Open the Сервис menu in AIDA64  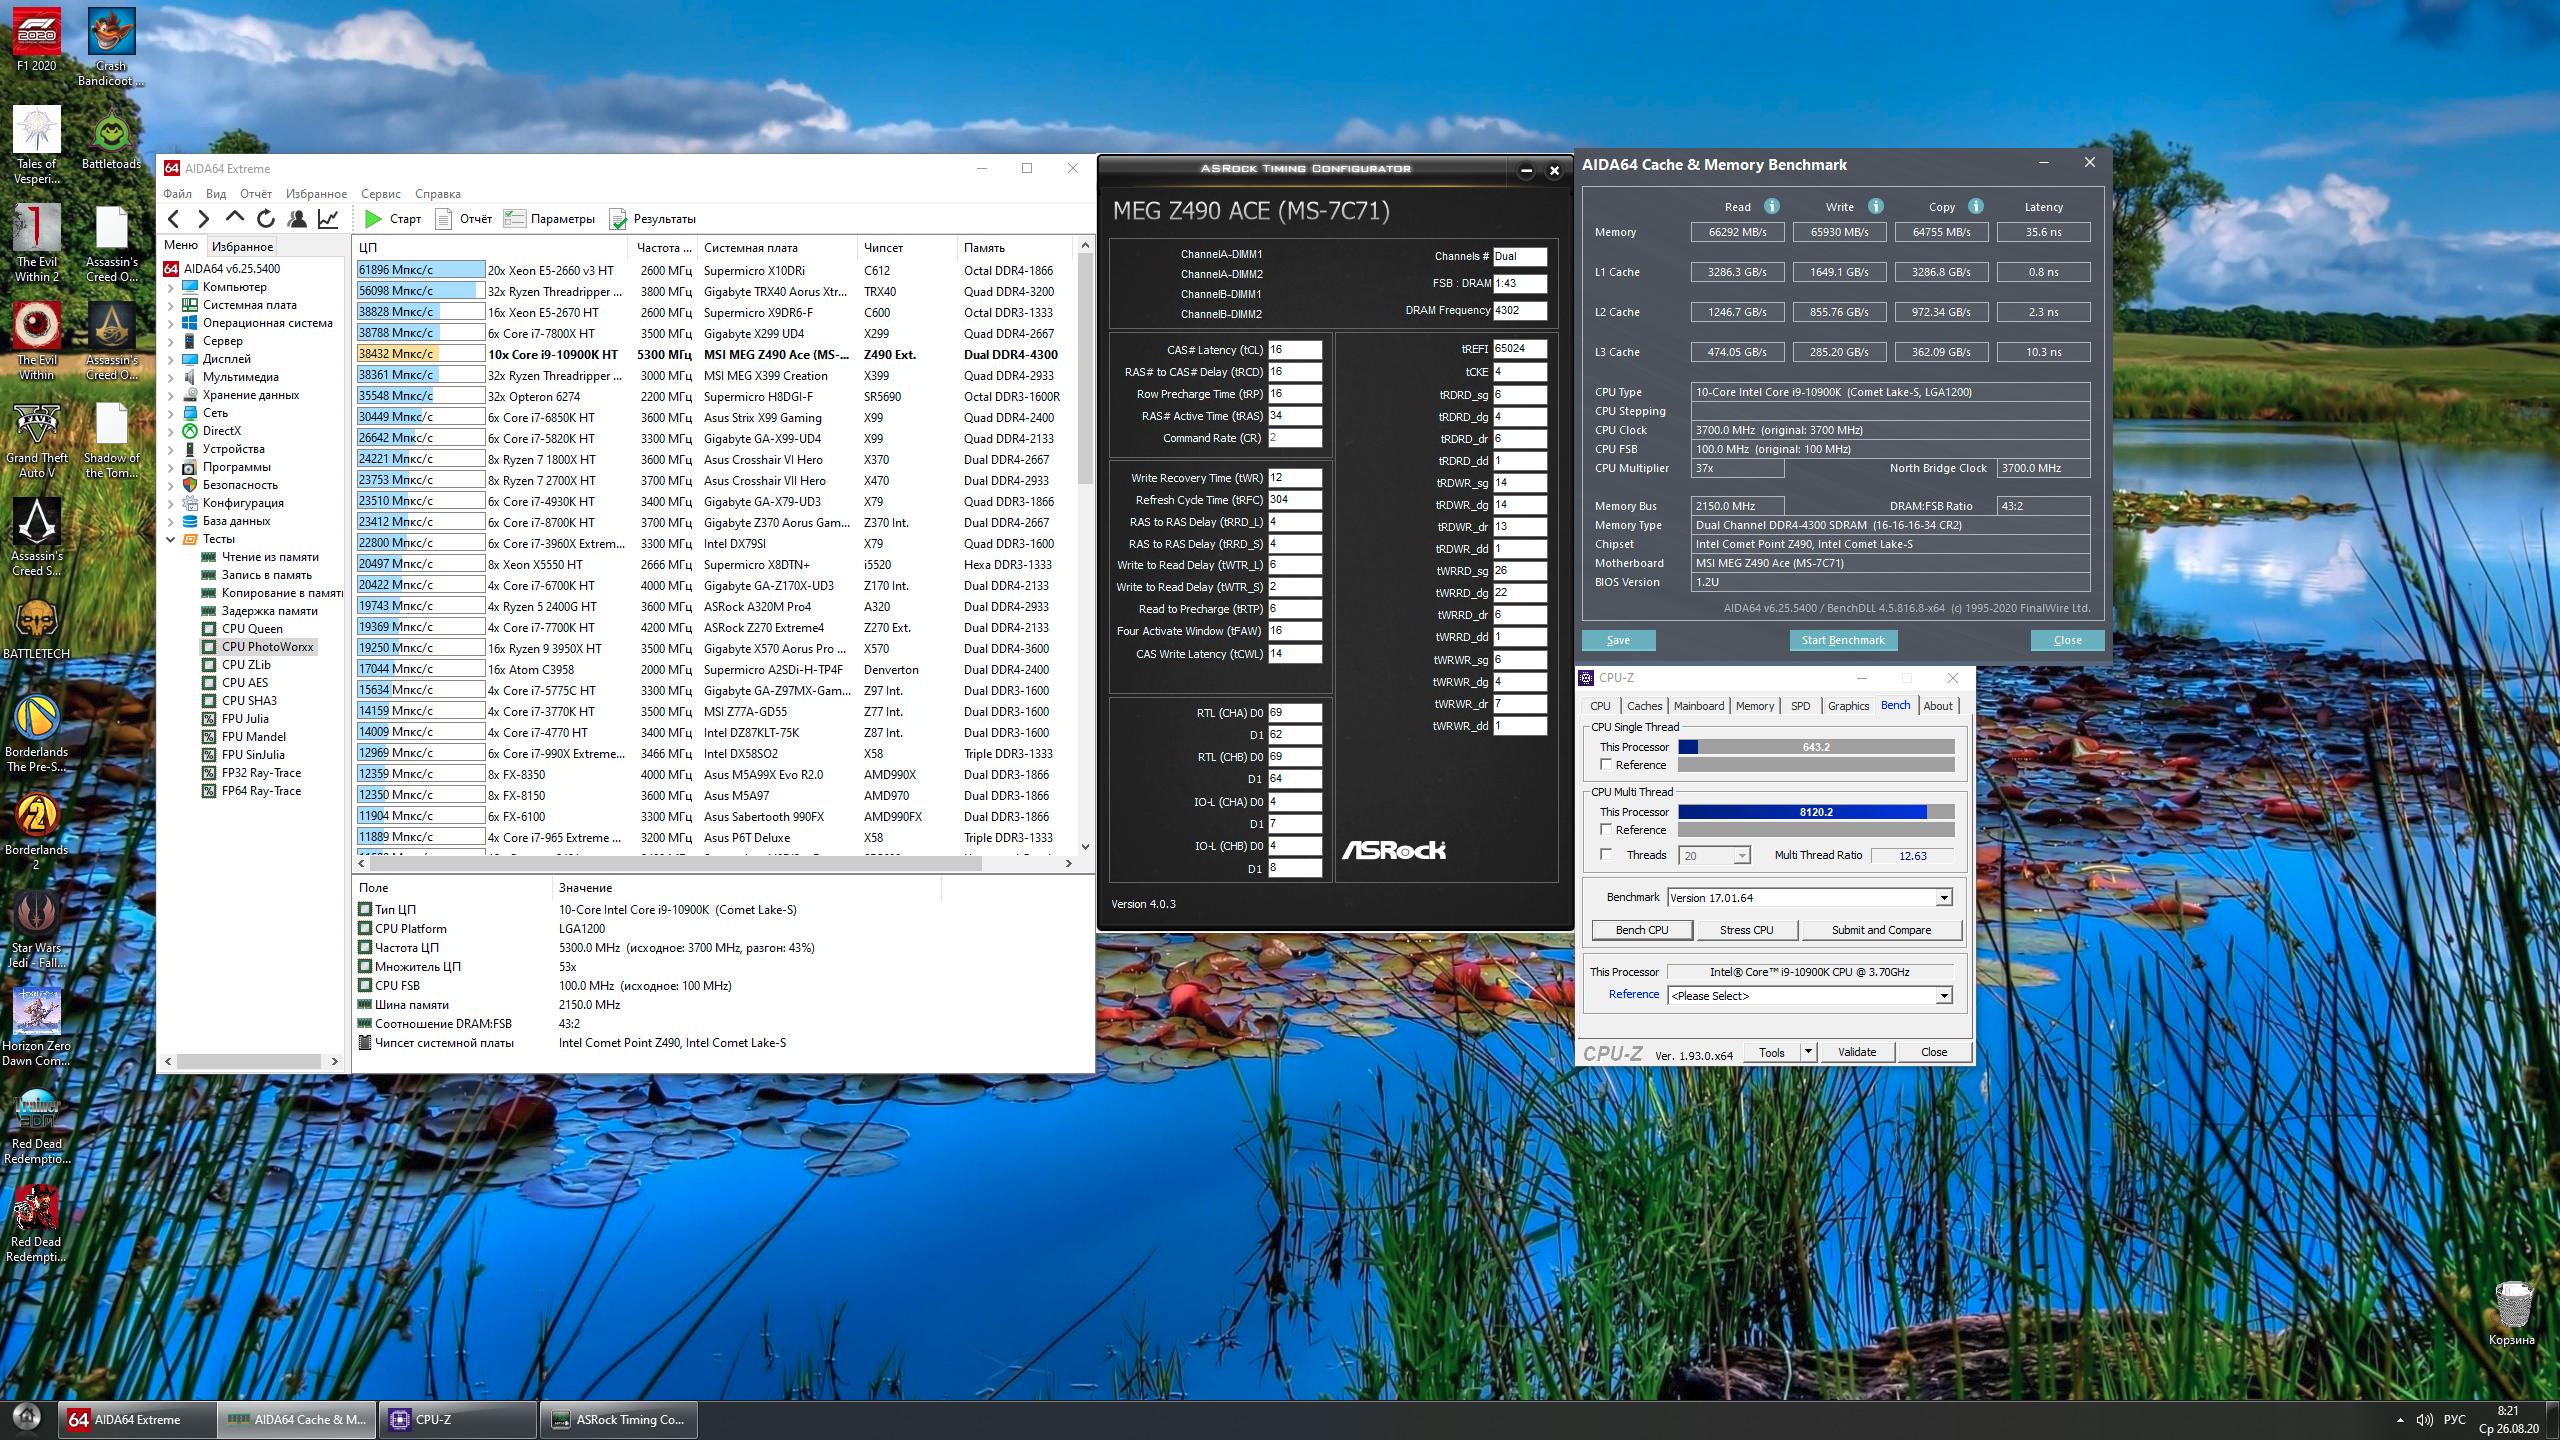(x=380, y=194)
